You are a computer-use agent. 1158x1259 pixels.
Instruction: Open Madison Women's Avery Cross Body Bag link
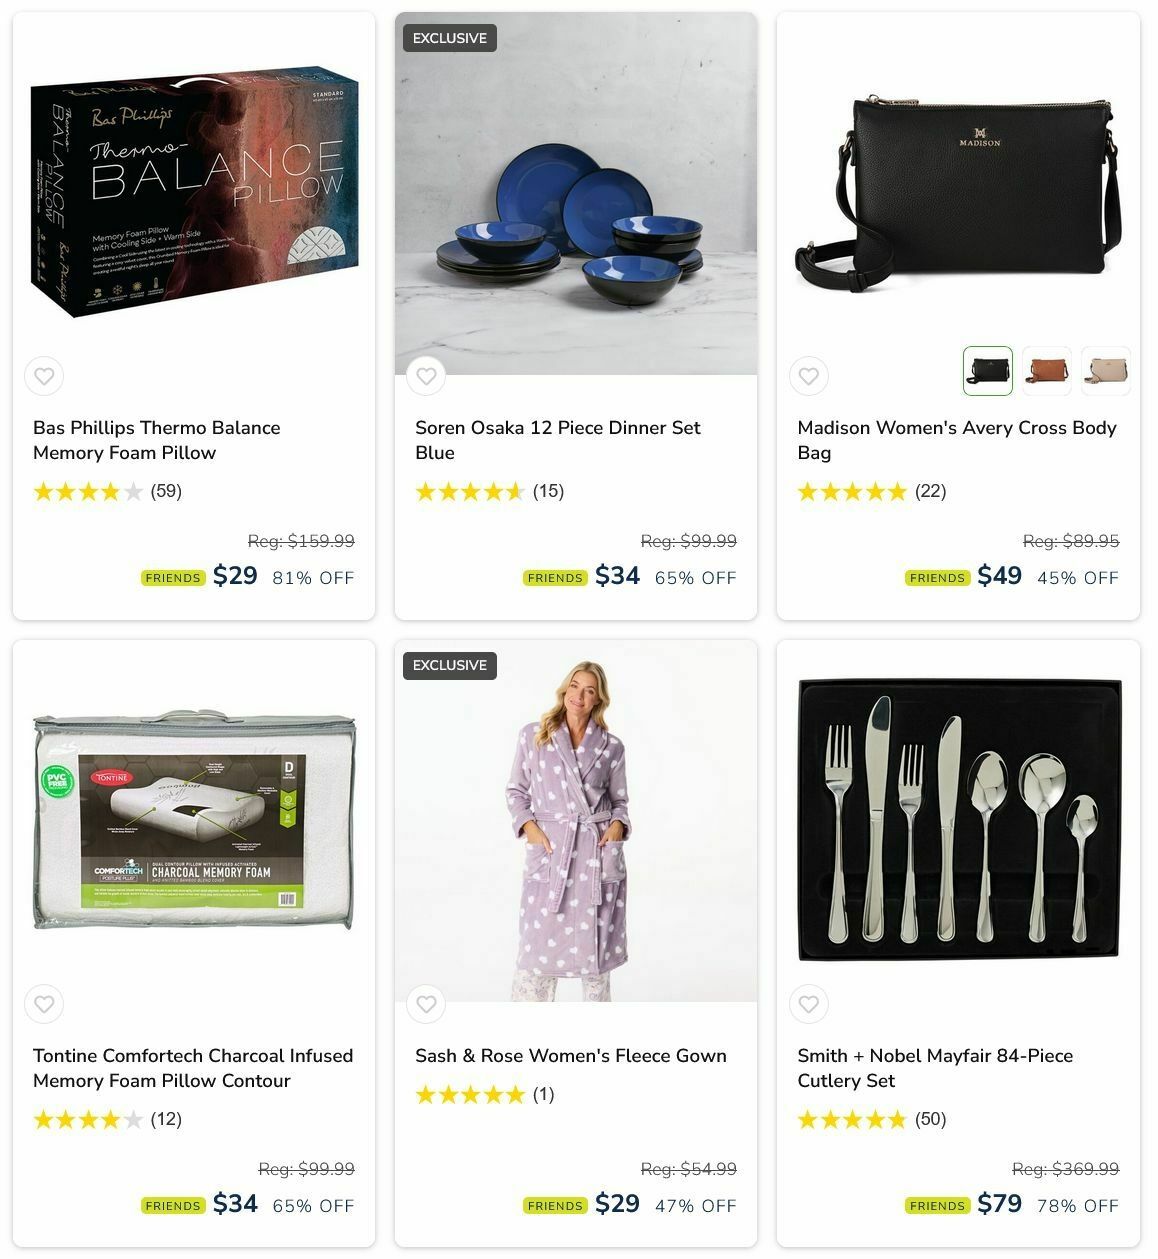(x=957, y=440)
